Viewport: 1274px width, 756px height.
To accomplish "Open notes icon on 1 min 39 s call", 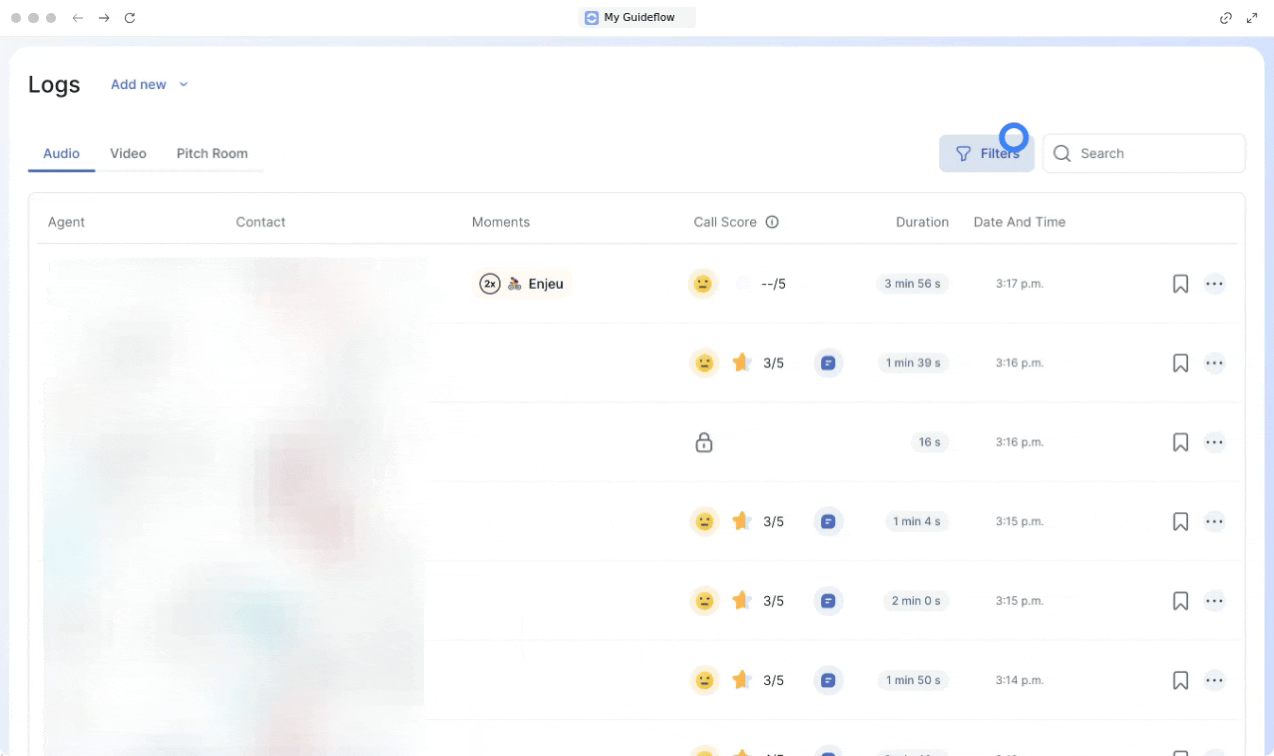I will click(828, 363).
